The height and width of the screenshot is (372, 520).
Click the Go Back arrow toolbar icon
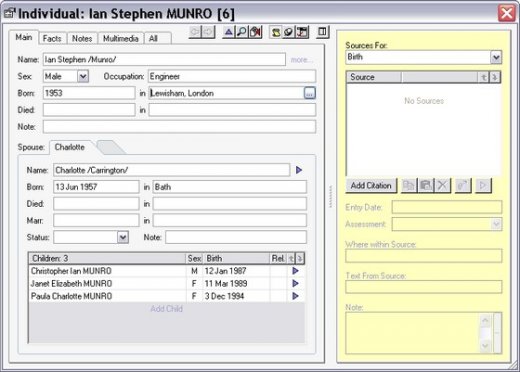(x=195, y=32)
